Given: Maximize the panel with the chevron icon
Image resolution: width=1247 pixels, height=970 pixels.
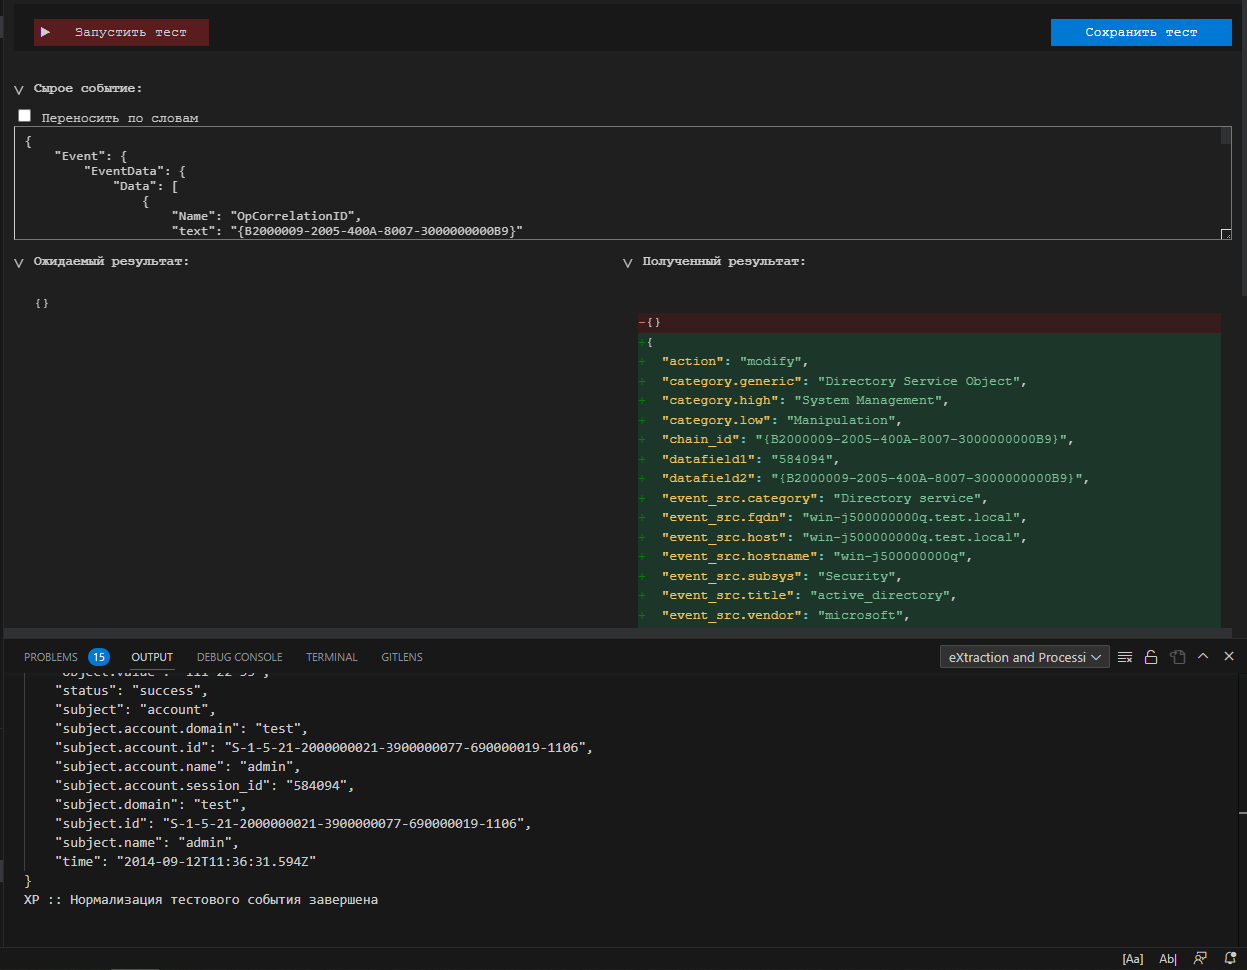Looking at the screenshot, I should [1204, 657].
